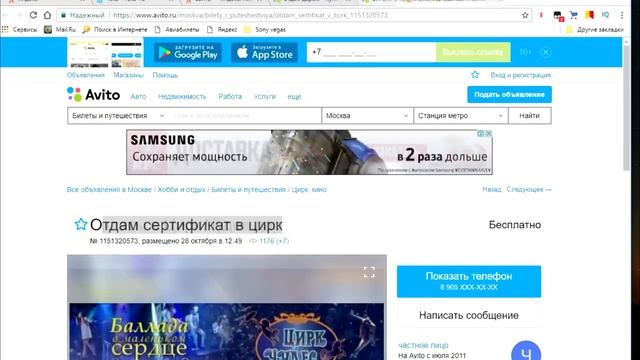Click Подать объявление button
This screenshot has width=640, height=360.
point(509,95)
